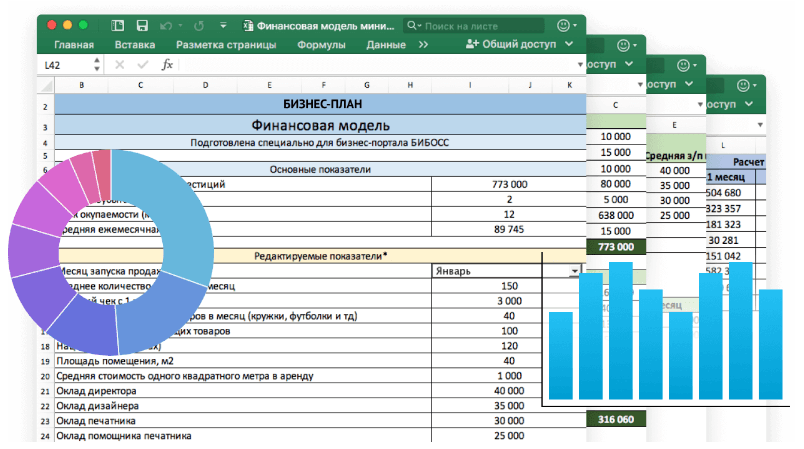Switch to the Вставка tab
The height and width of the screenshot is (449, 804).
[x=135, y=45]
